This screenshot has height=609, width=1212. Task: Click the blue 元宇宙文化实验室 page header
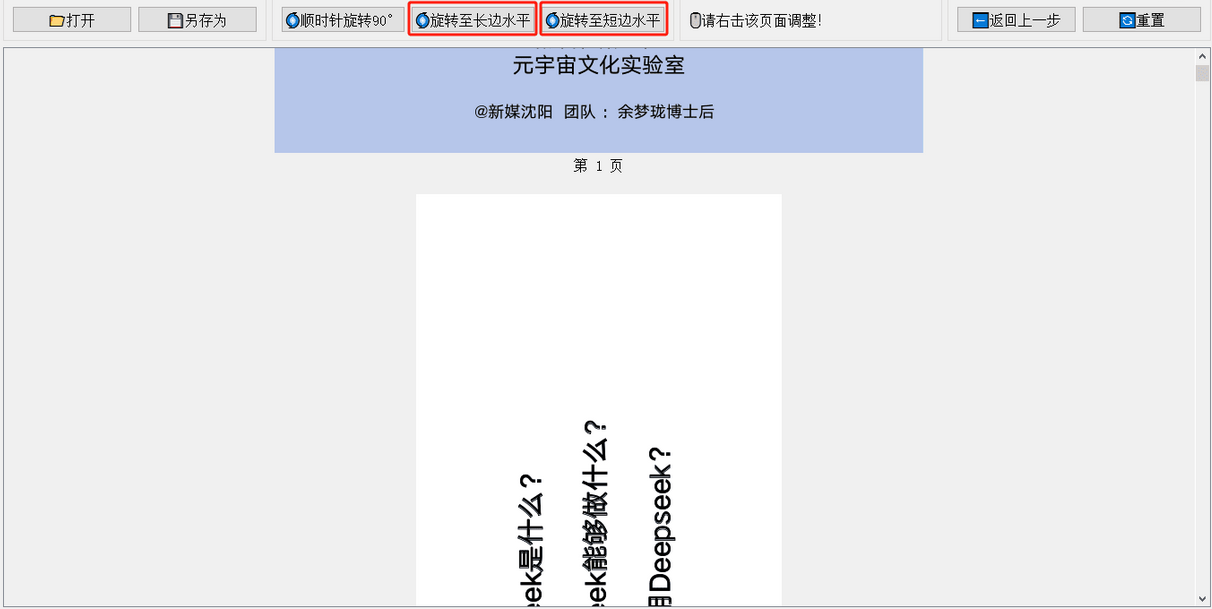pyautogui.click(x=598, y=100)
